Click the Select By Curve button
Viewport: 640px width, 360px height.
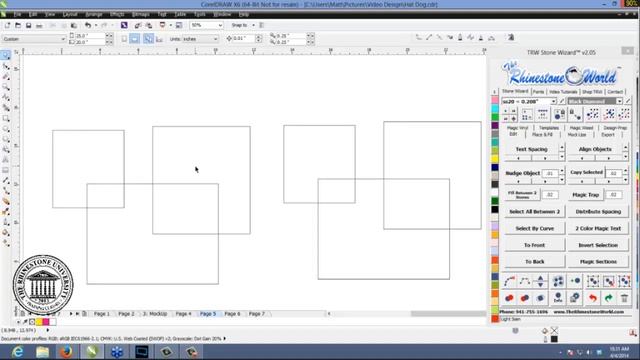(x=535, y=228)
